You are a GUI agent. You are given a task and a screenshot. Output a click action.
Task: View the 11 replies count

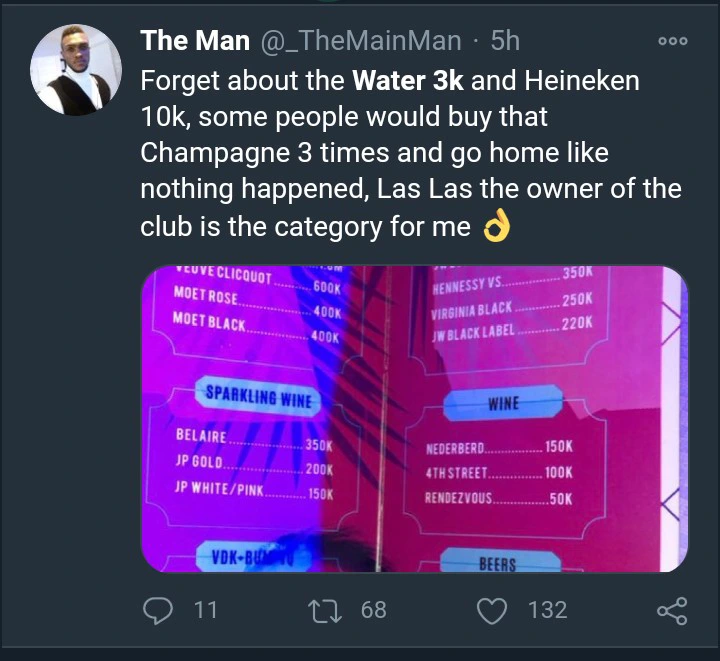(x=205, y=611)
